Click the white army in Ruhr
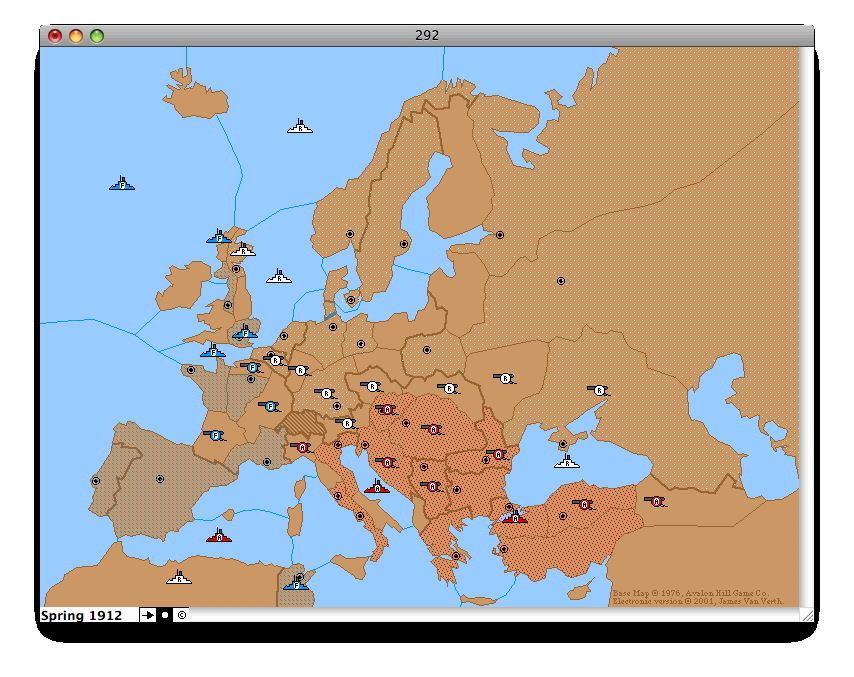Viewport: 854px width, 677px height. click(x=300, y=371)
